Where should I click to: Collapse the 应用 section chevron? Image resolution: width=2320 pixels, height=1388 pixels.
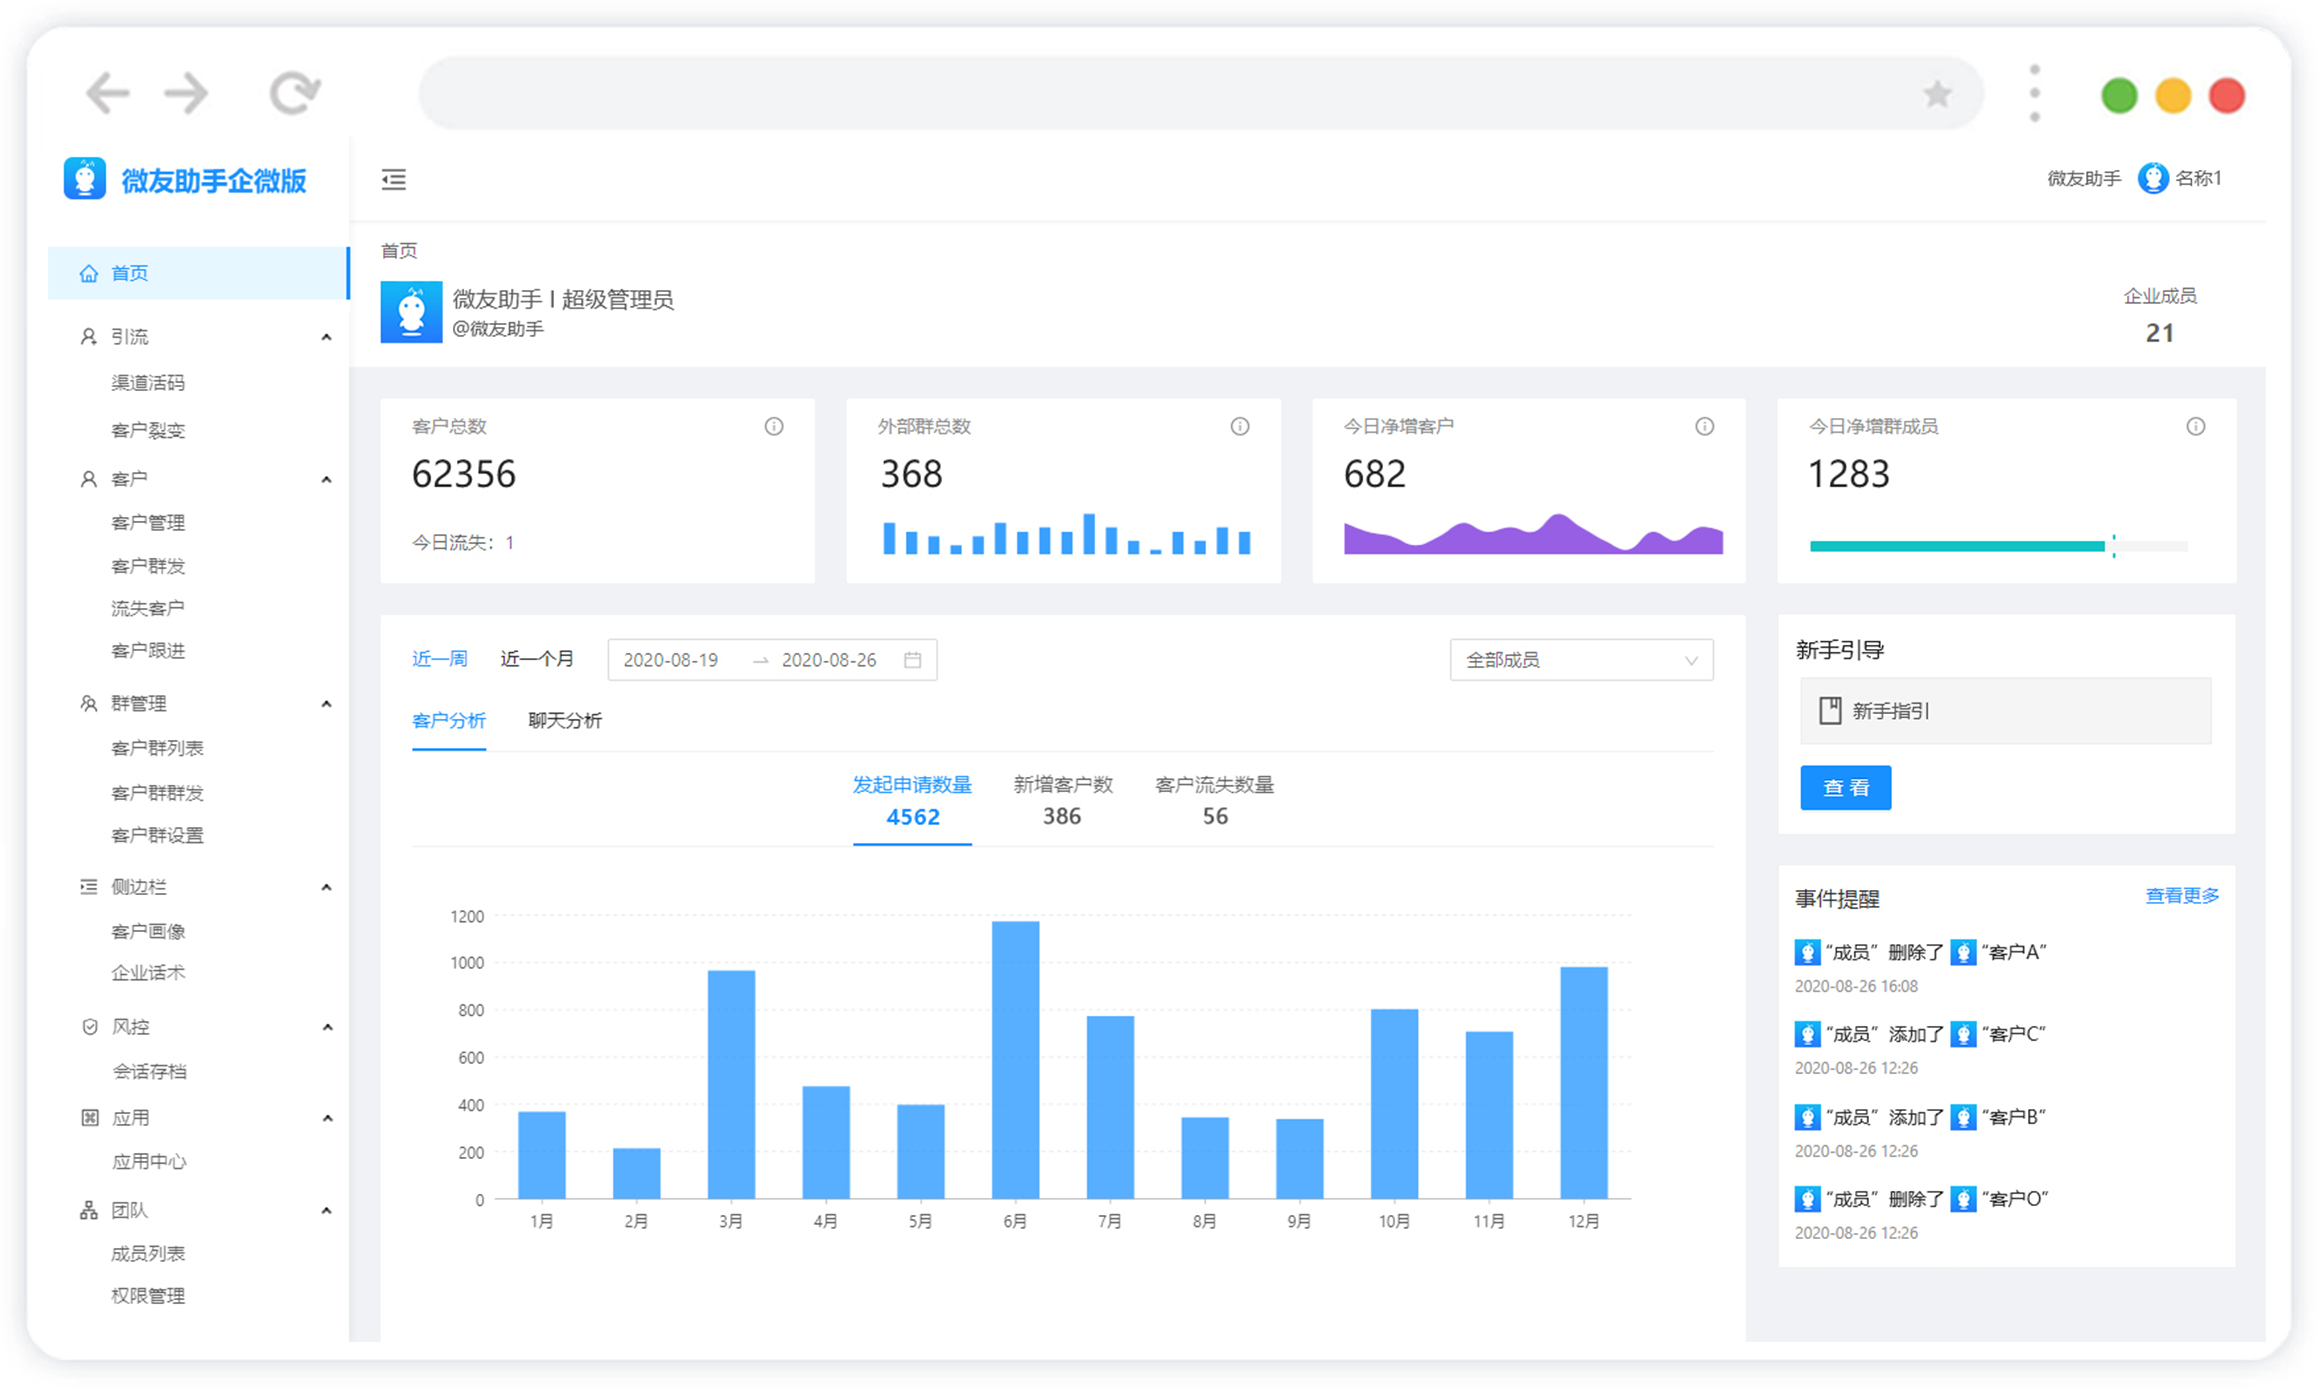pyautogui.click(x=326, y=1118)
